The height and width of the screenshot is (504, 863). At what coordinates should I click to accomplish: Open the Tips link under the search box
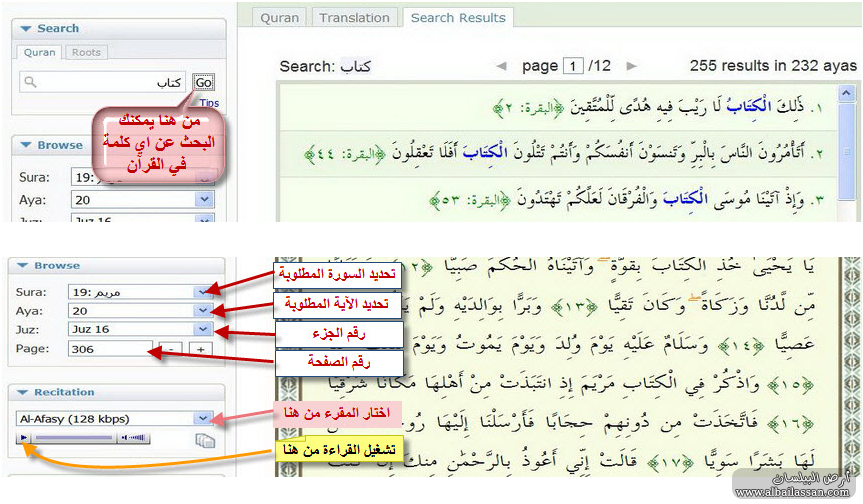(209, 103)
